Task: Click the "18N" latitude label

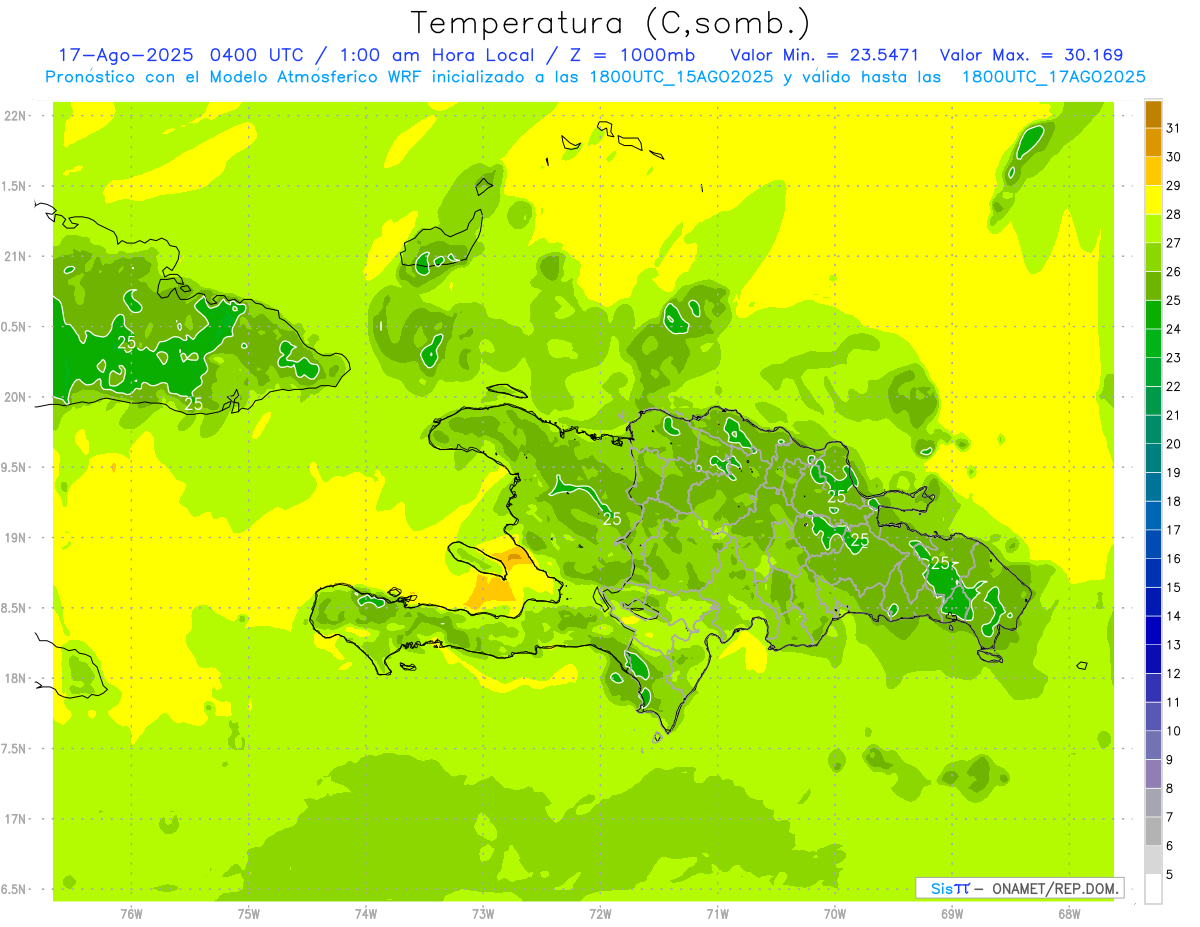Action: click(16, 678)
